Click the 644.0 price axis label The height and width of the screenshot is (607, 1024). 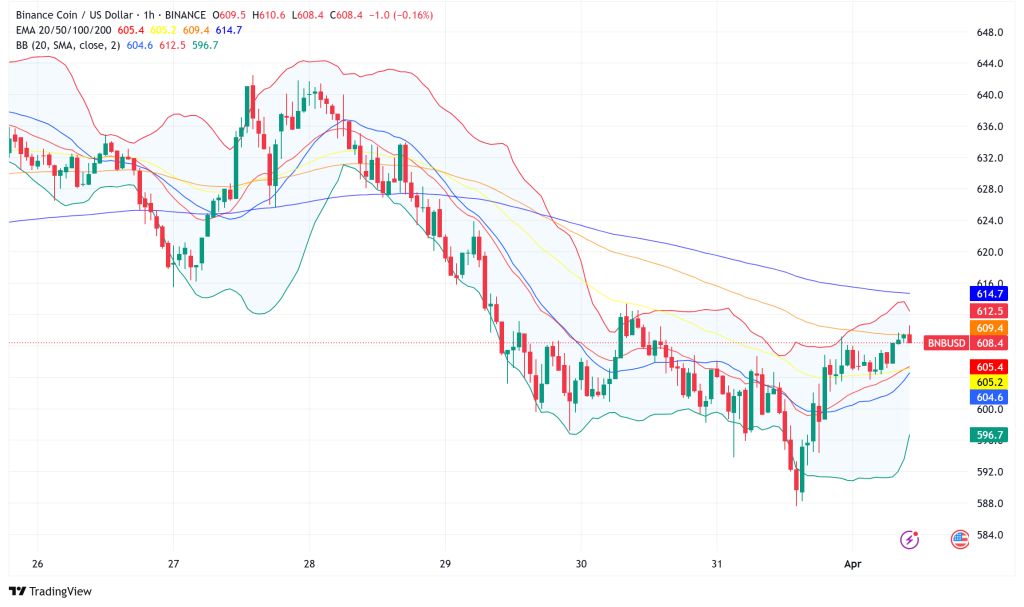[x=989, y=63]
